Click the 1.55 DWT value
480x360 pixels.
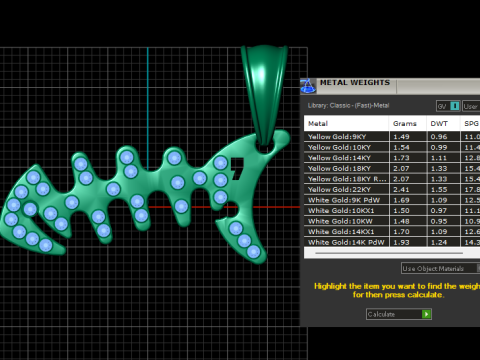[439, 189]
